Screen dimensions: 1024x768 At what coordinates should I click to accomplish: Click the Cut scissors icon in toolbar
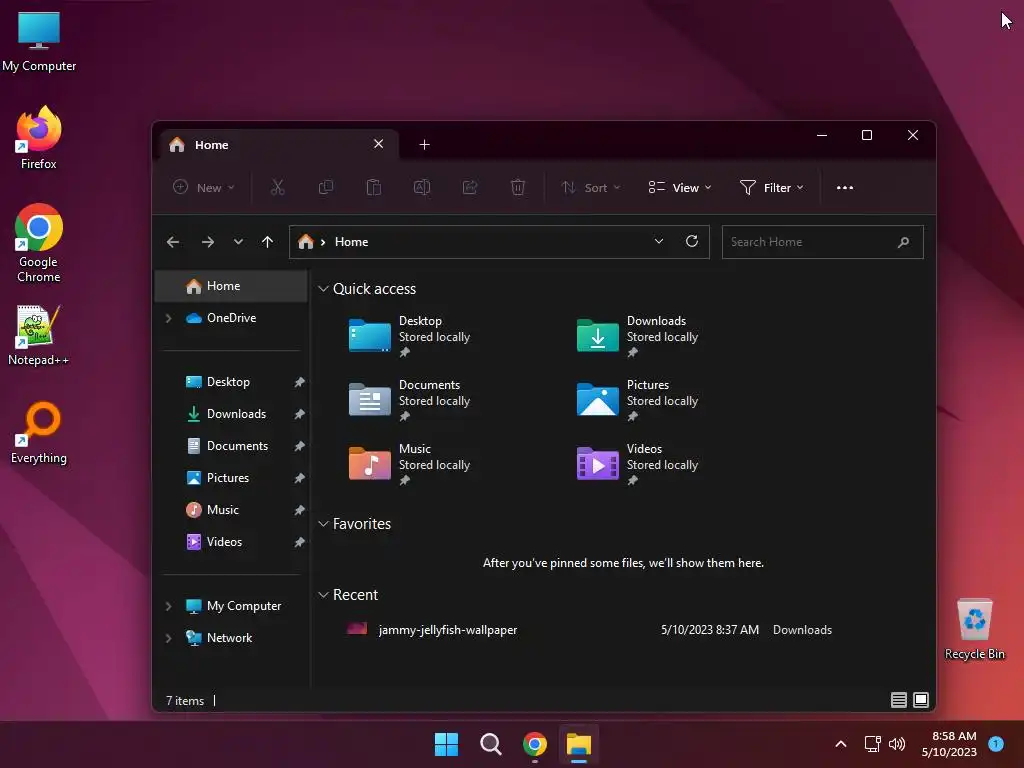(x=278, y=187)
